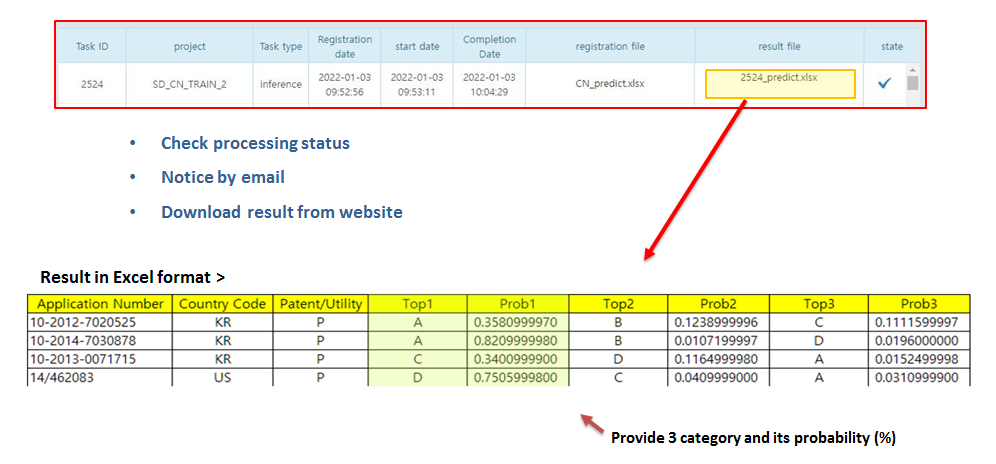Click Prob3 value 0.0152499998
Viewport: 996px width, 464px height.
tap(919, 359)
